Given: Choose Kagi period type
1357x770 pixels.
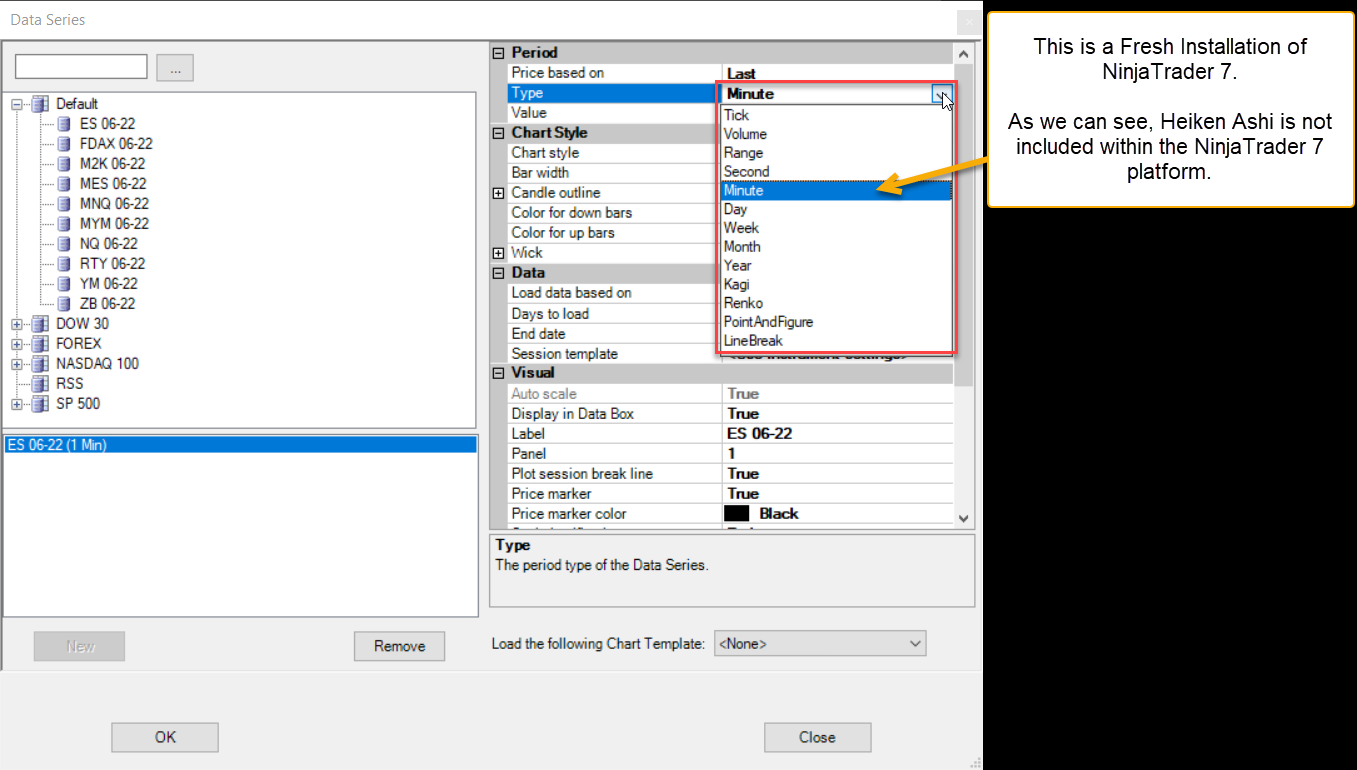Looking at the screenshot, I should [x=836, y=285].
